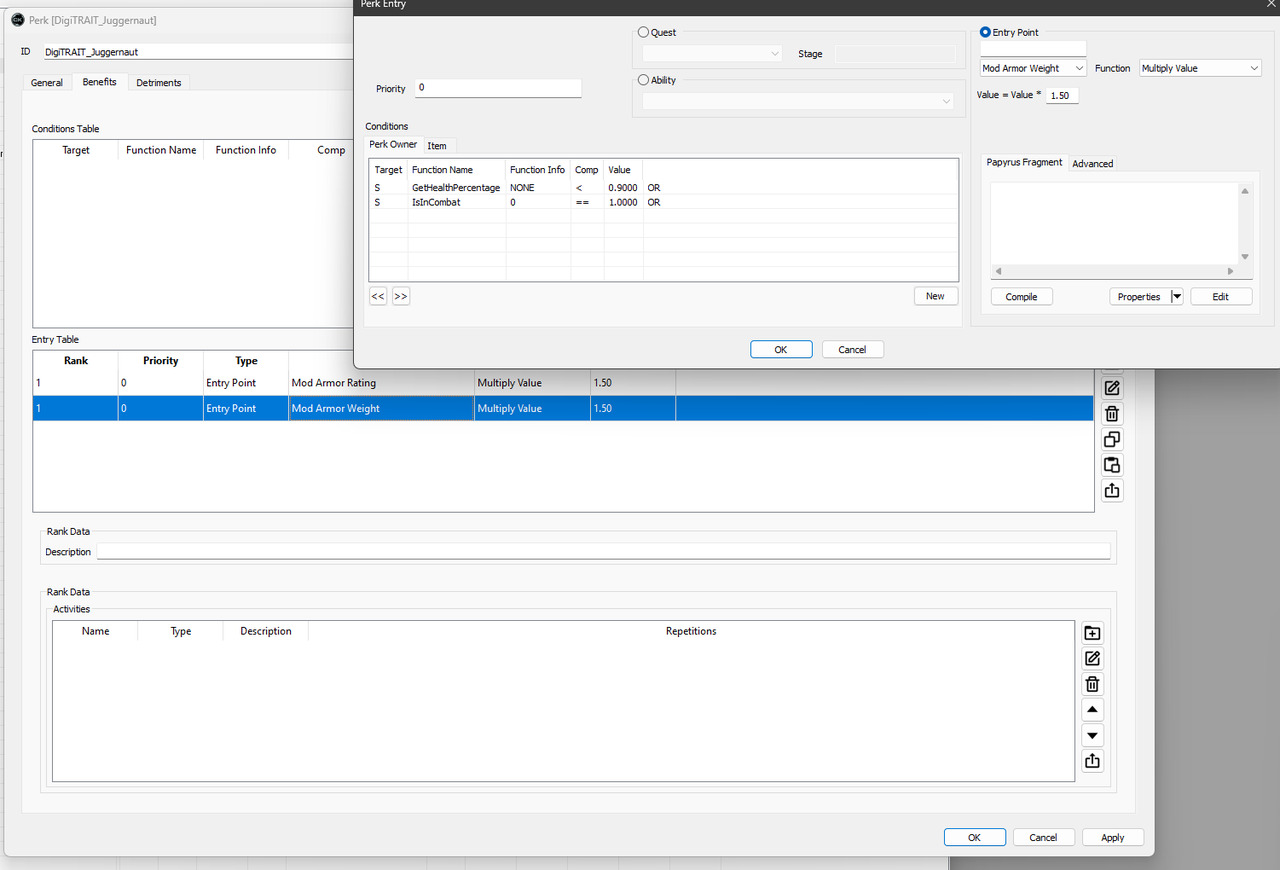Open the Perk Owner conditions tab

point(393,144)
